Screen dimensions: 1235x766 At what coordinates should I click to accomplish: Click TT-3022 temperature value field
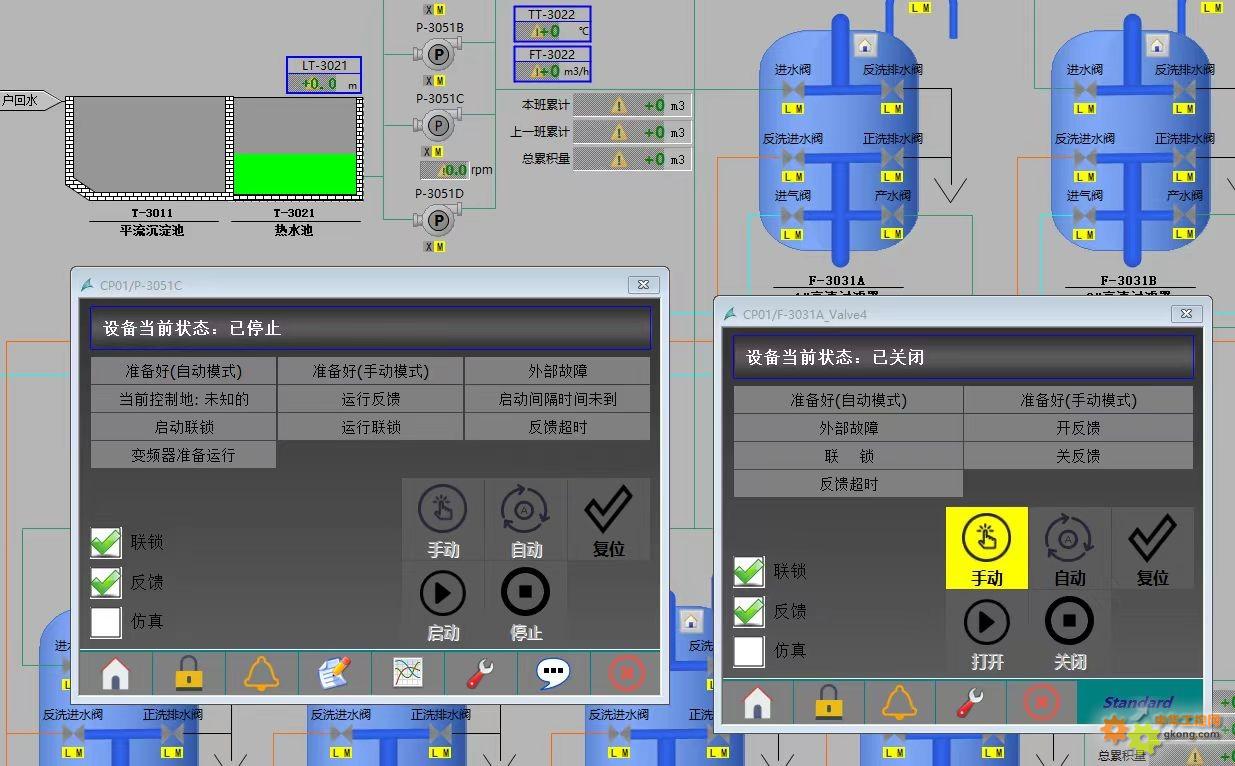[x=552, y=31]
